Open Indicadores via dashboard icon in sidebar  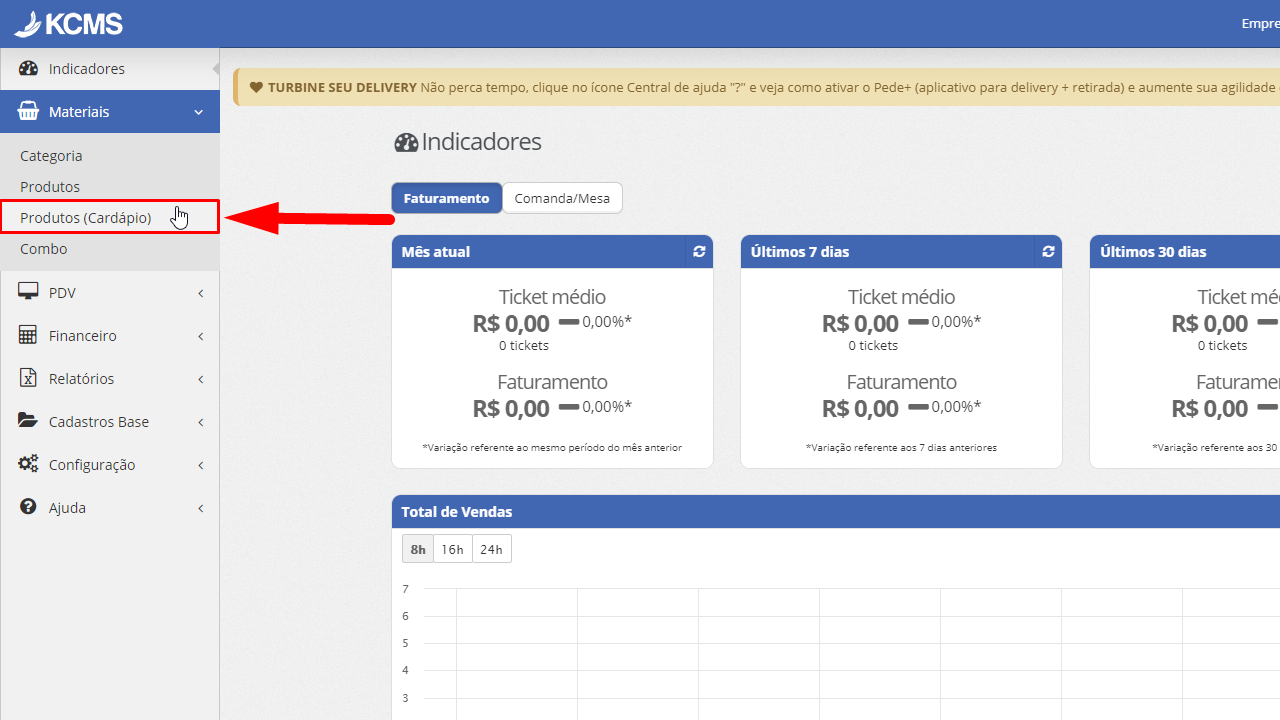29,69
